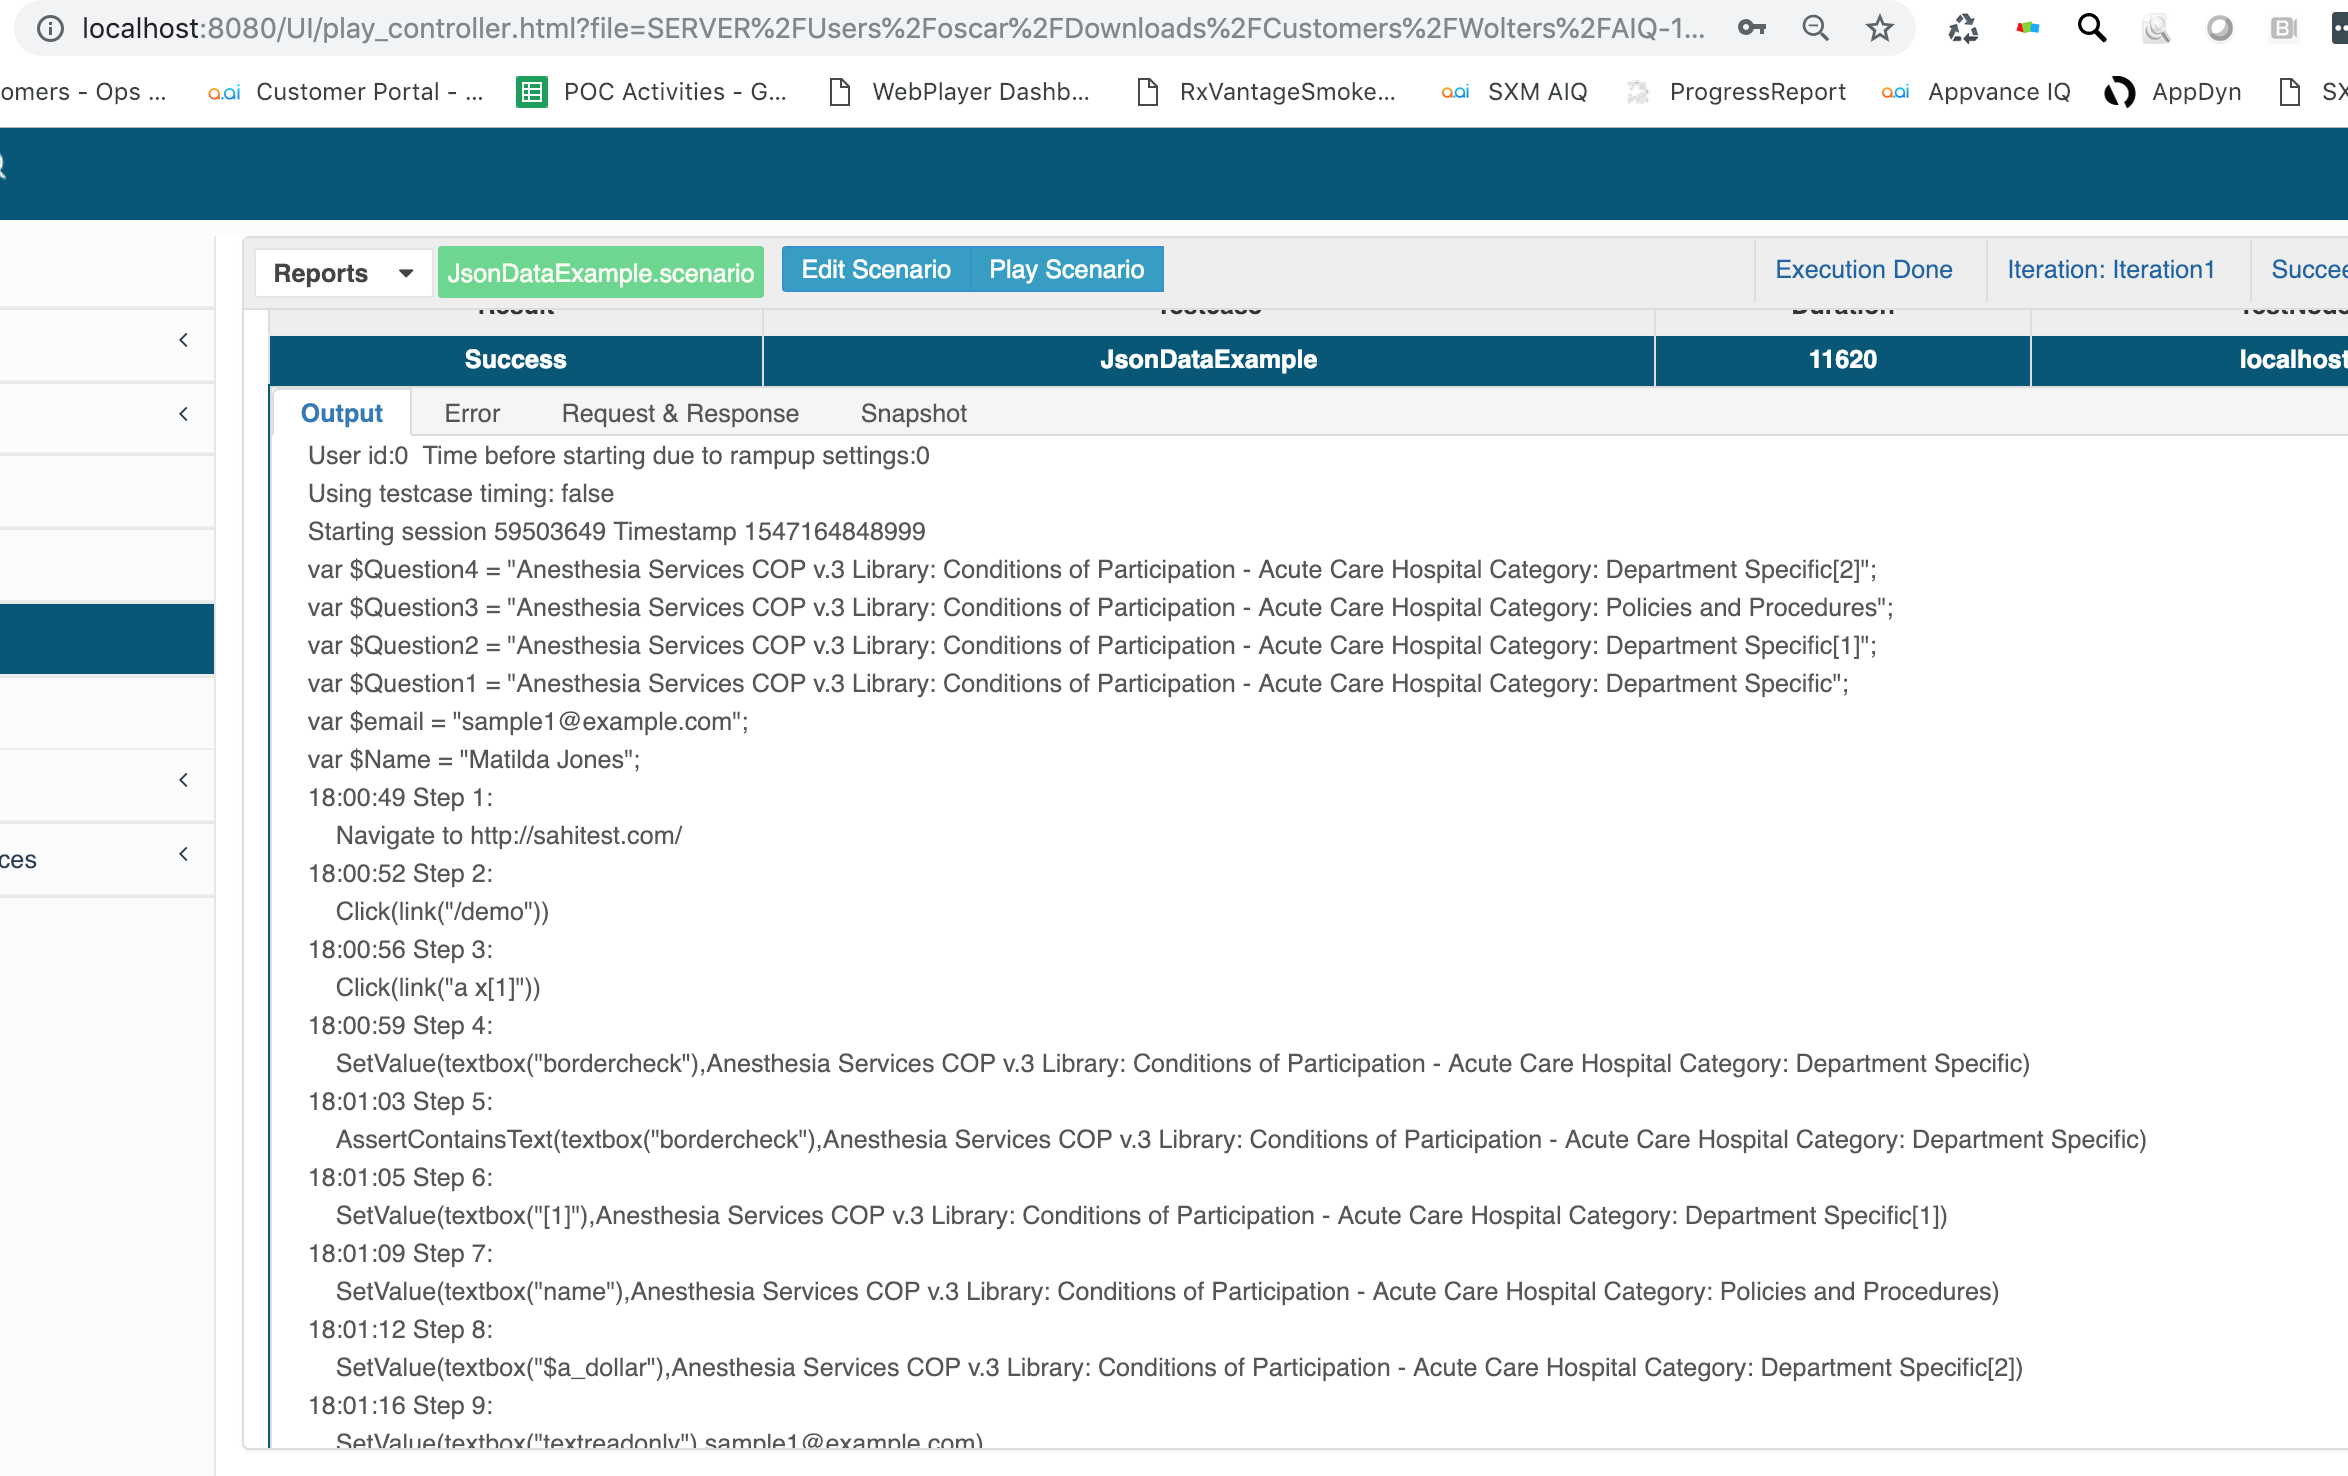
Task: Click the JsonDataExample.scenario button
Action: click(600, 273)
